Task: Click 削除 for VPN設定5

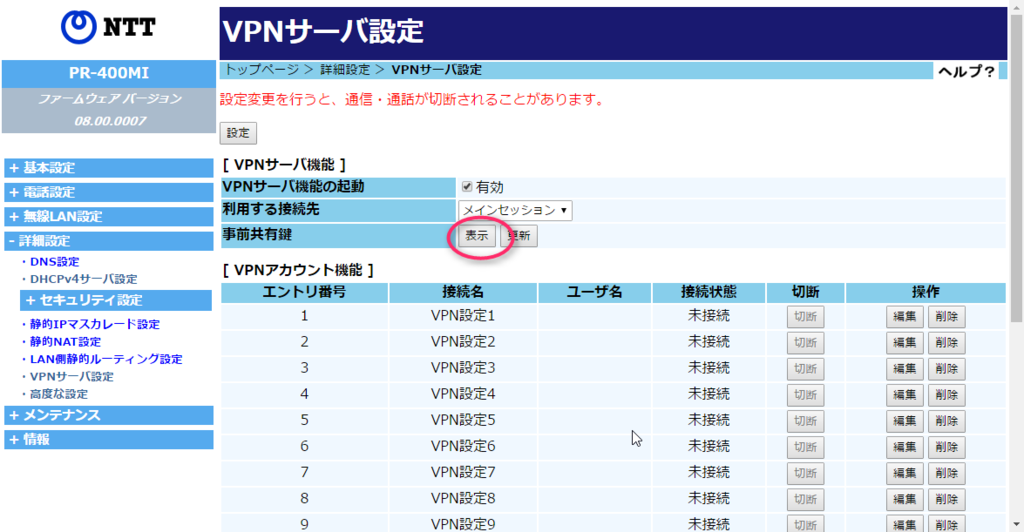Action: click(x=946, y=421)
